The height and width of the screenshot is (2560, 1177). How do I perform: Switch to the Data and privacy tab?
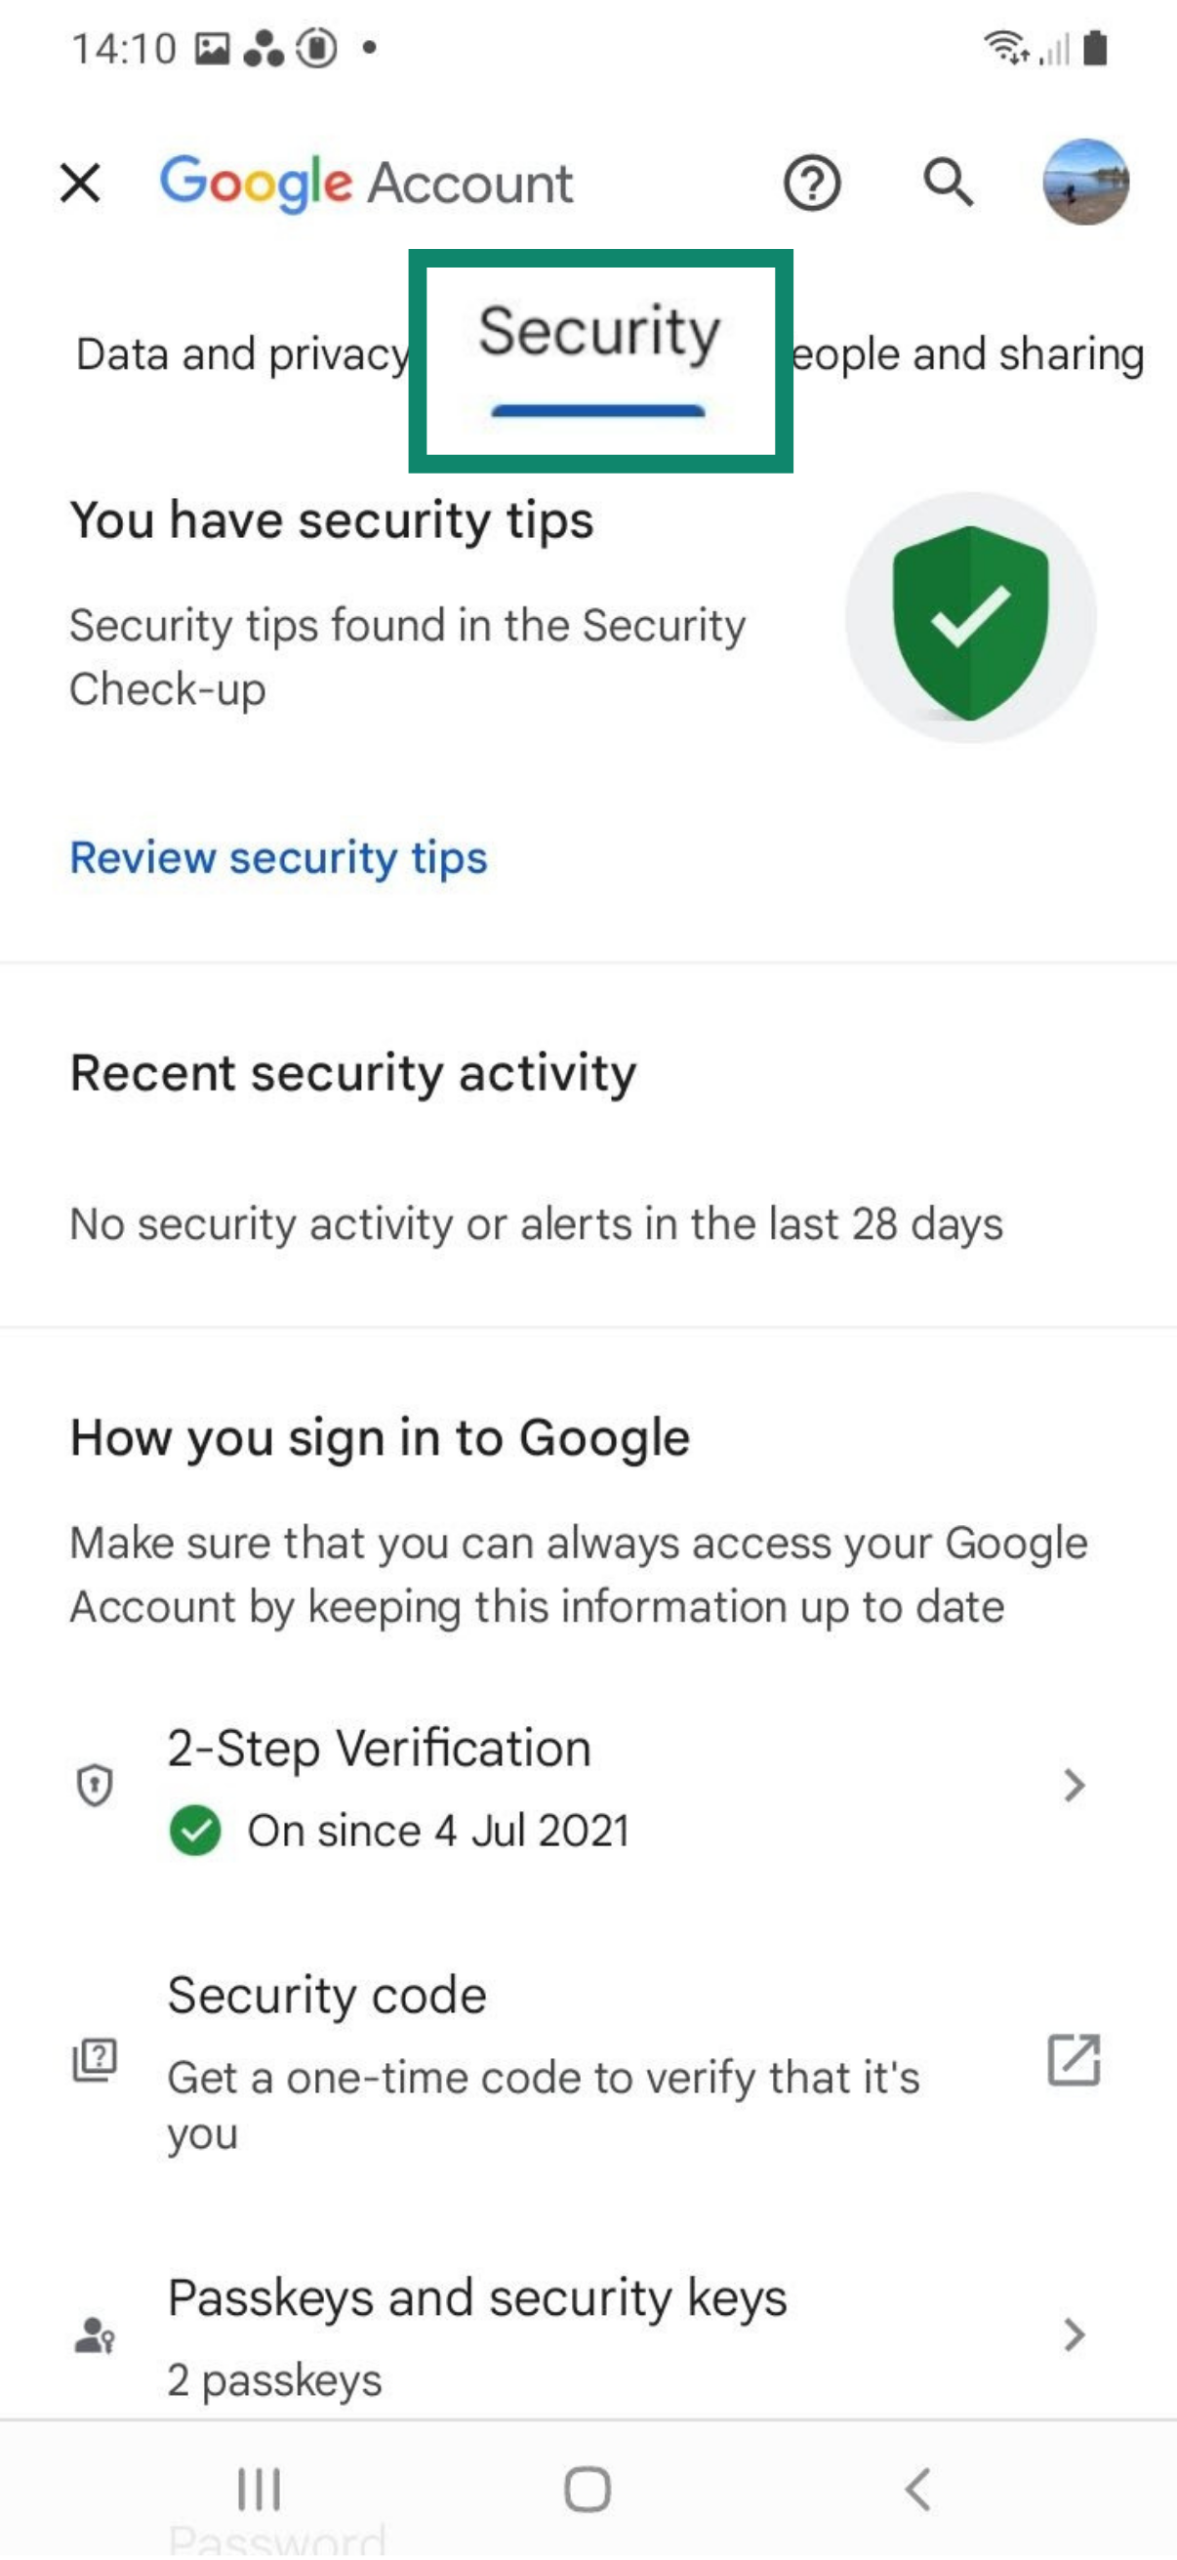240,352
